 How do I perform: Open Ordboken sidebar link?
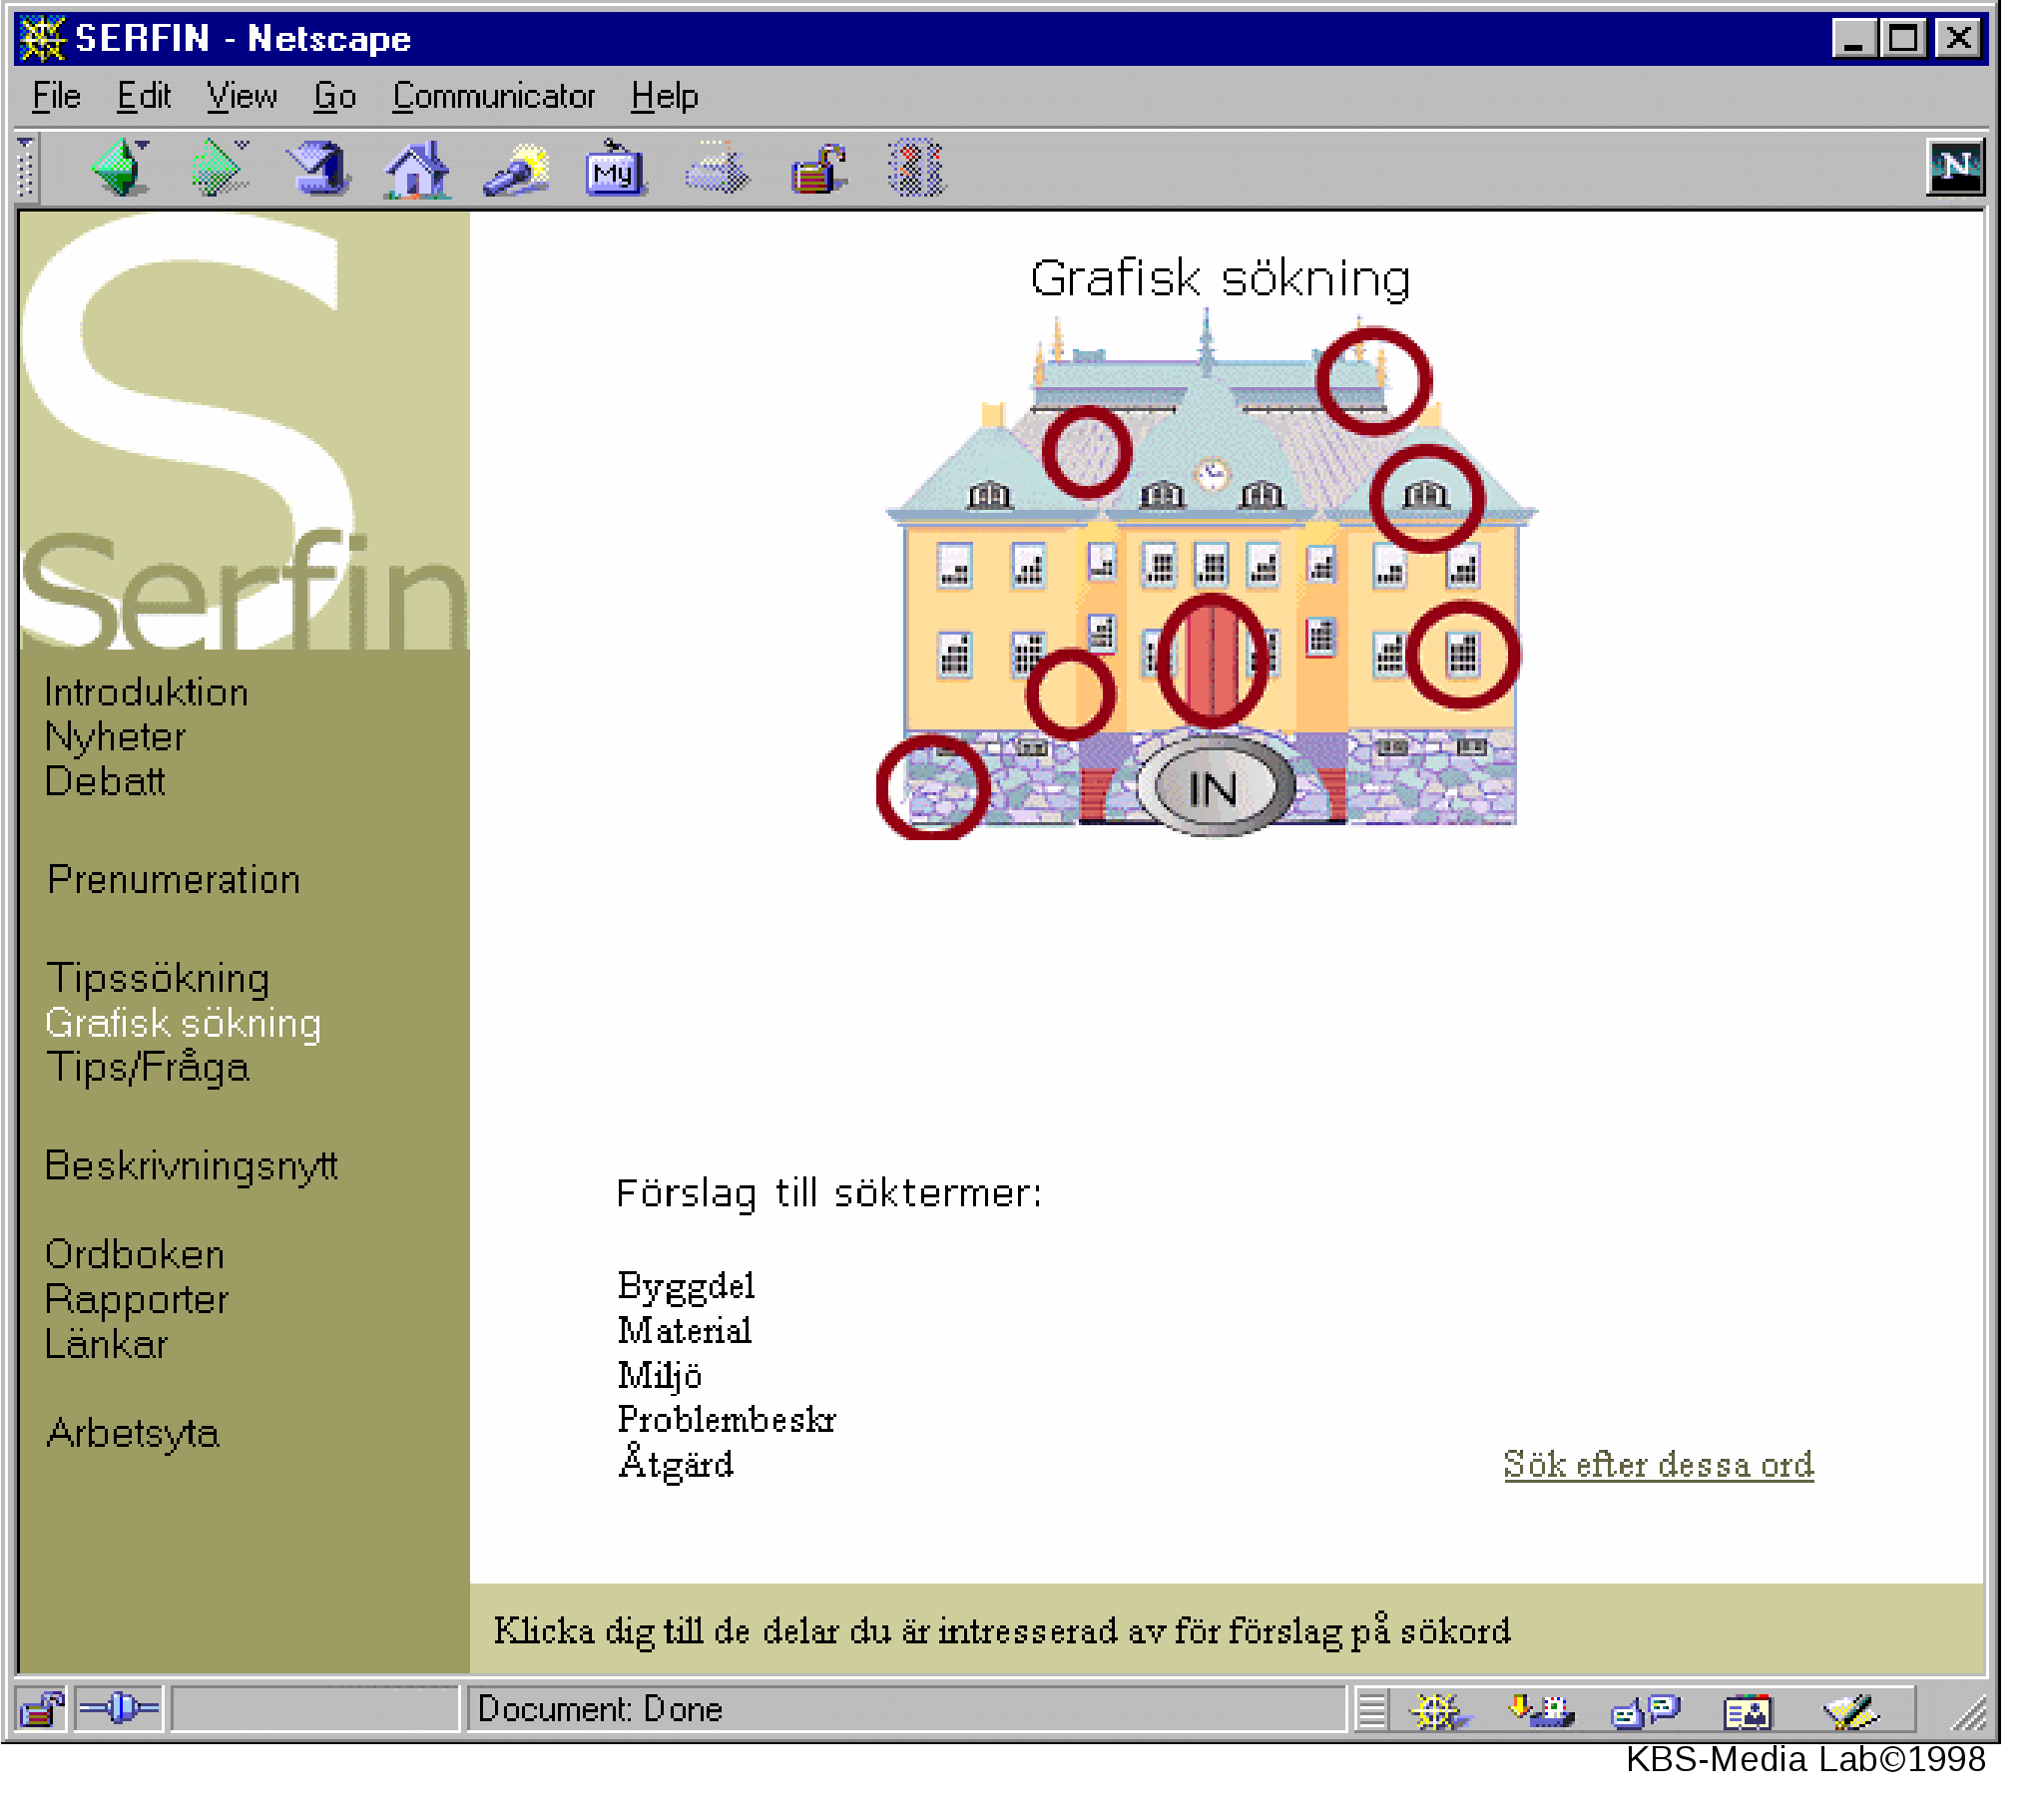click(135, 1256)
